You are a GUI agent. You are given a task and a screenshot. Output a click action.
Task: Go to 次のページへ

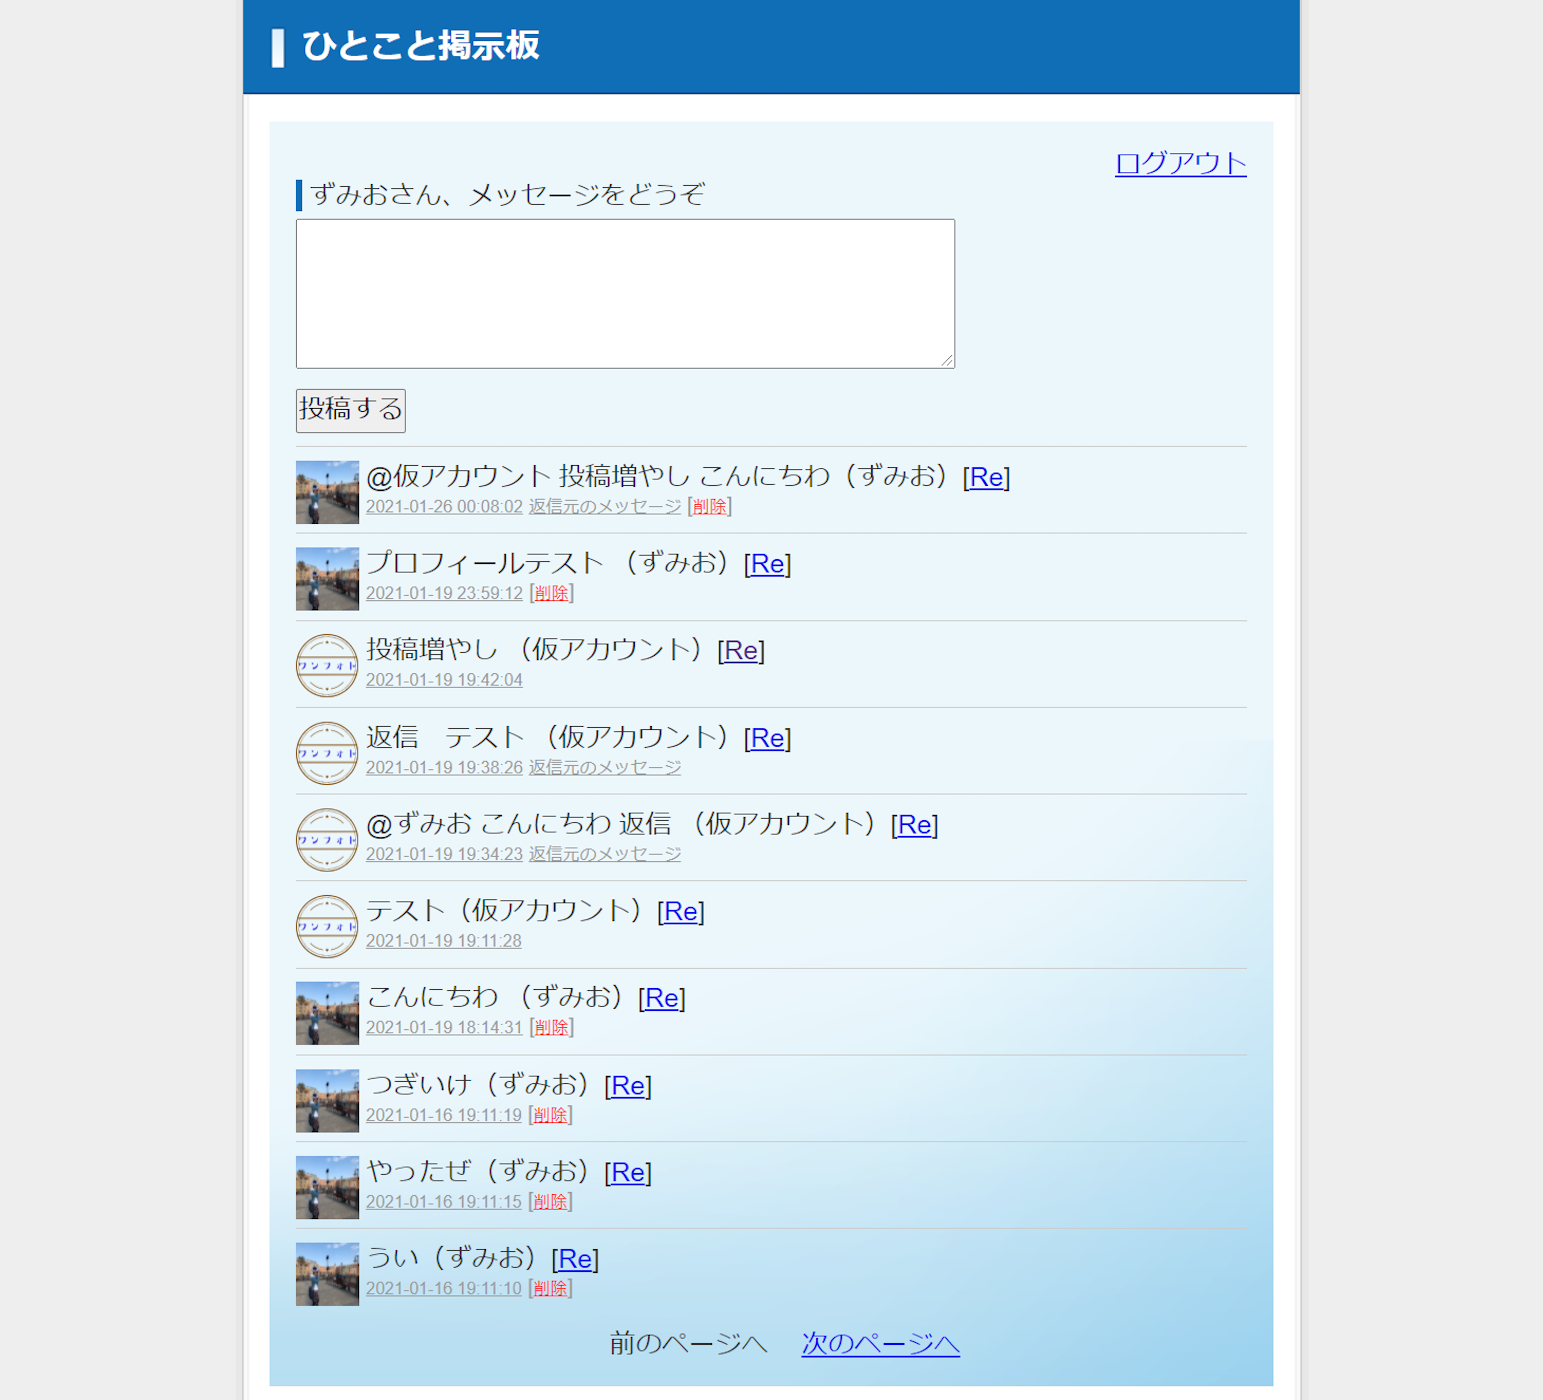click(879, 1344)
